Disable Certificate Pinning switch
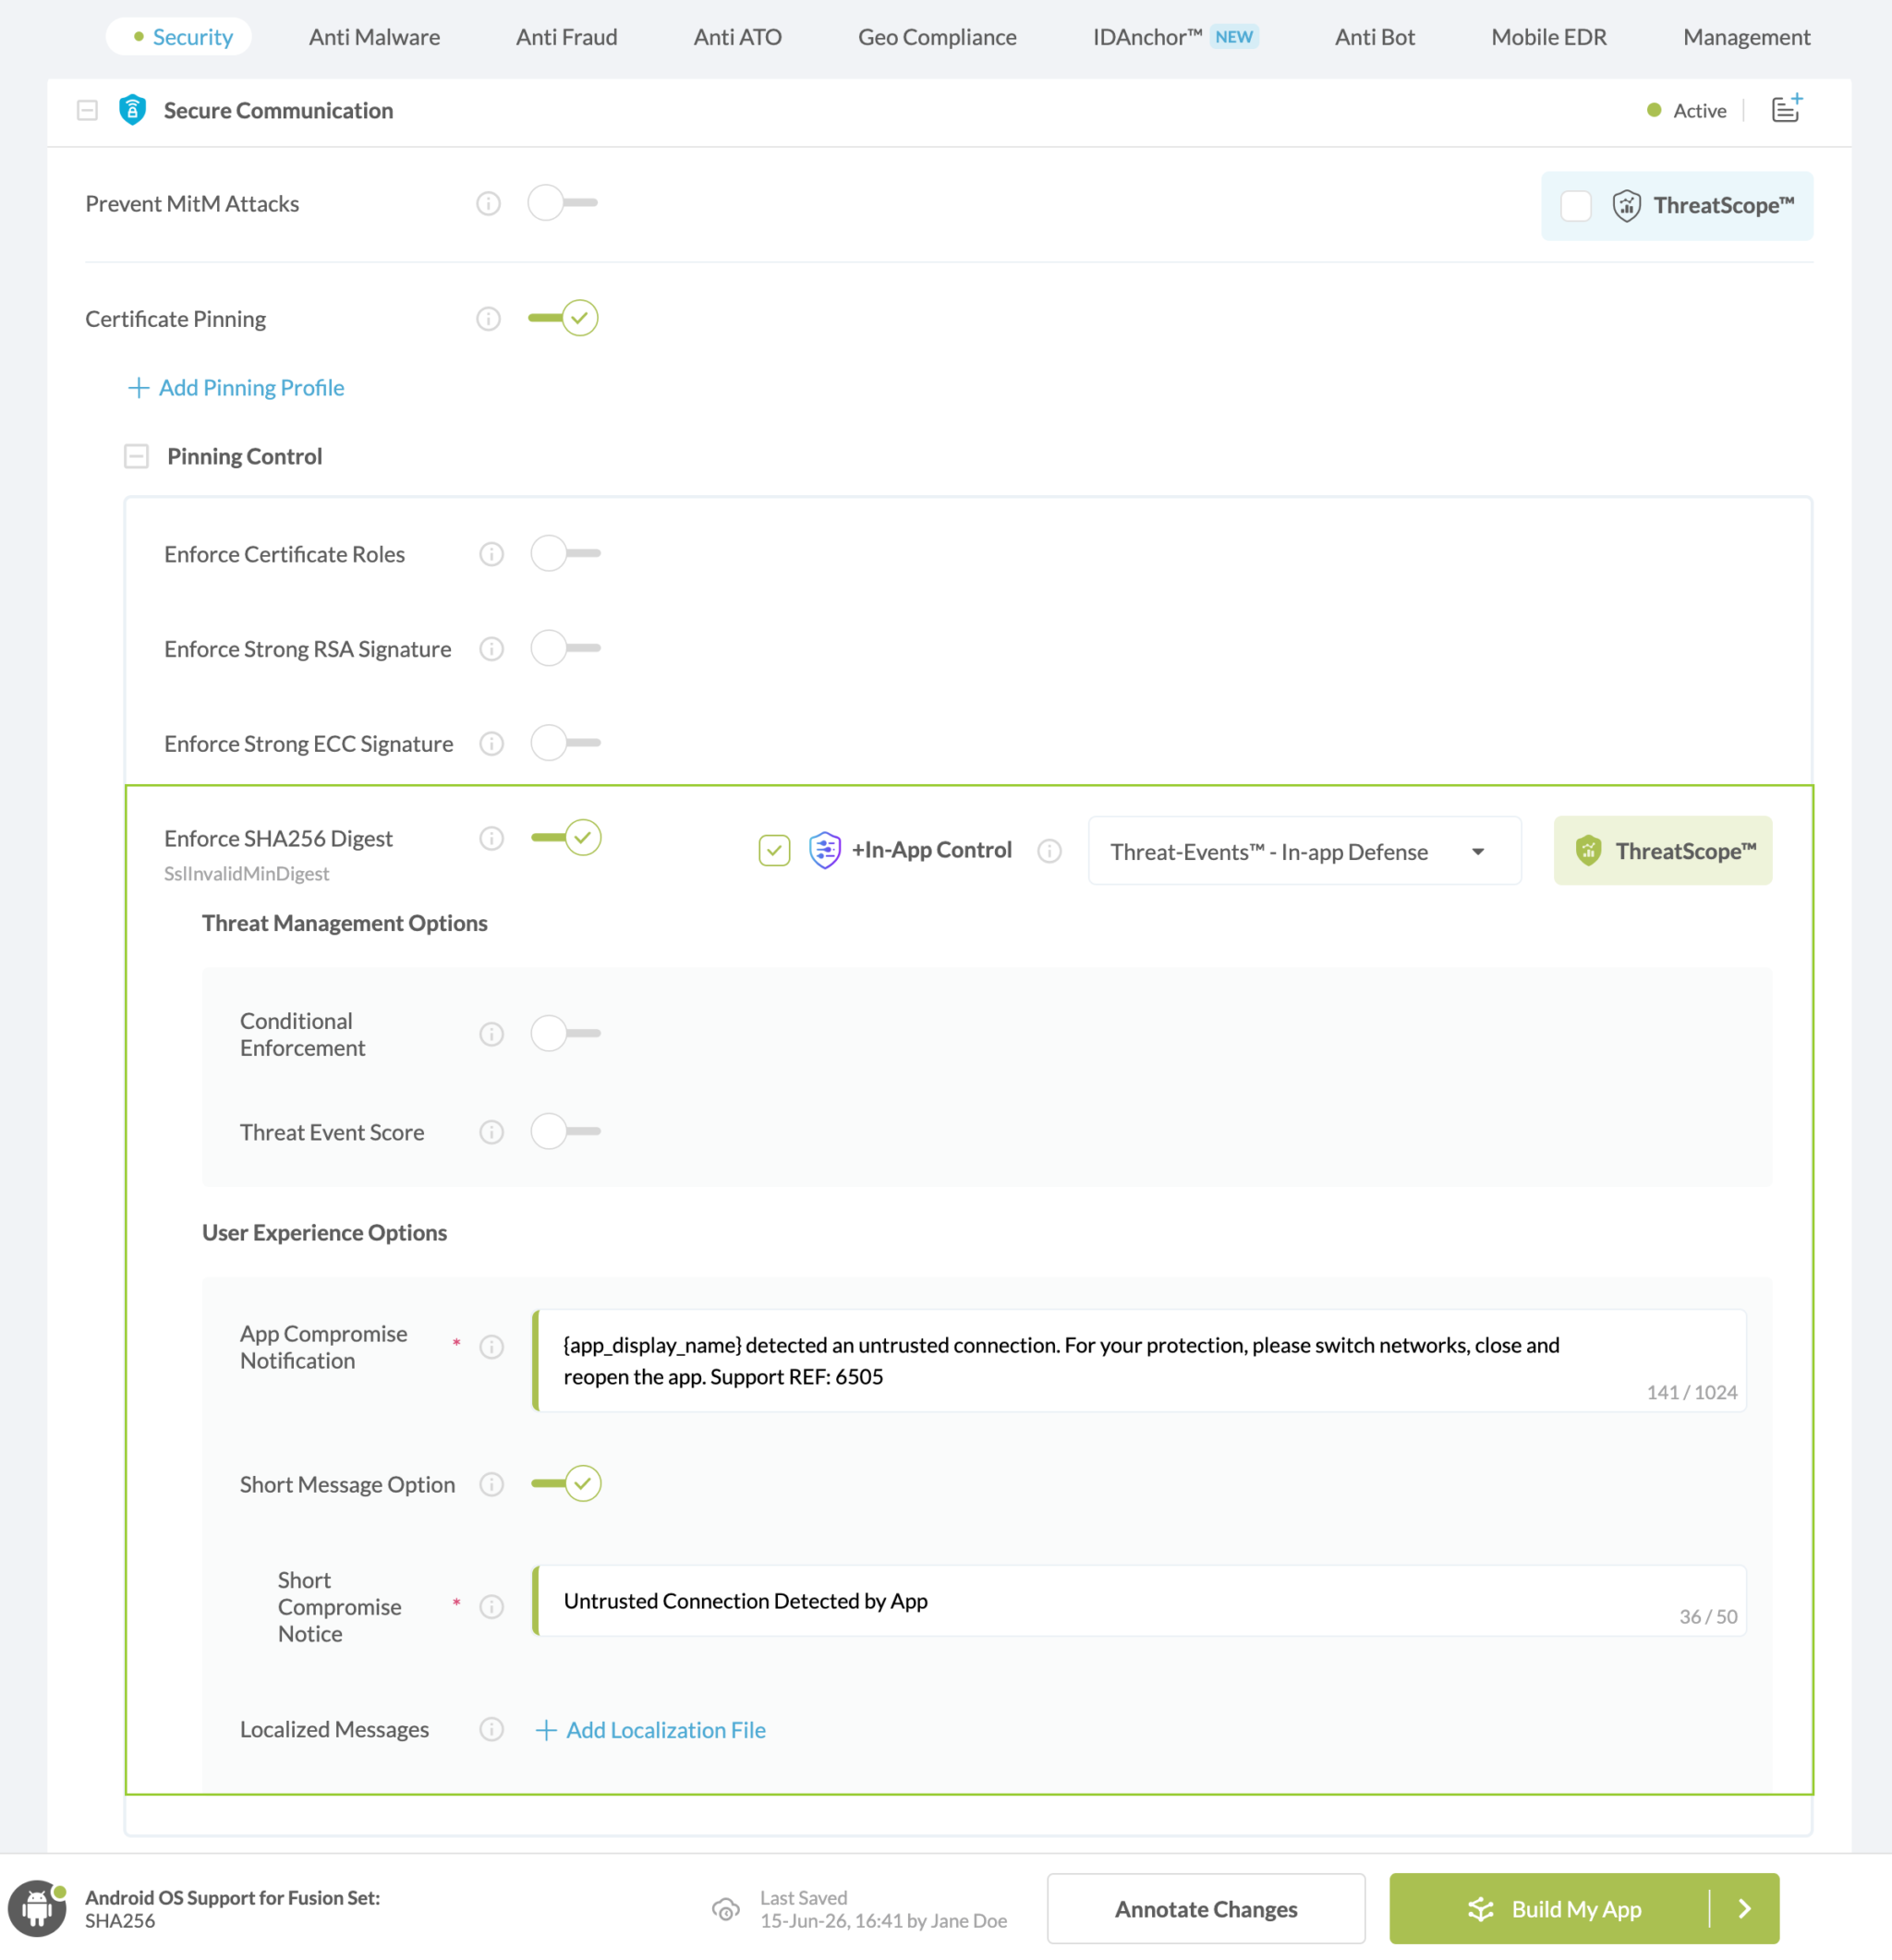 pos(562,318)
